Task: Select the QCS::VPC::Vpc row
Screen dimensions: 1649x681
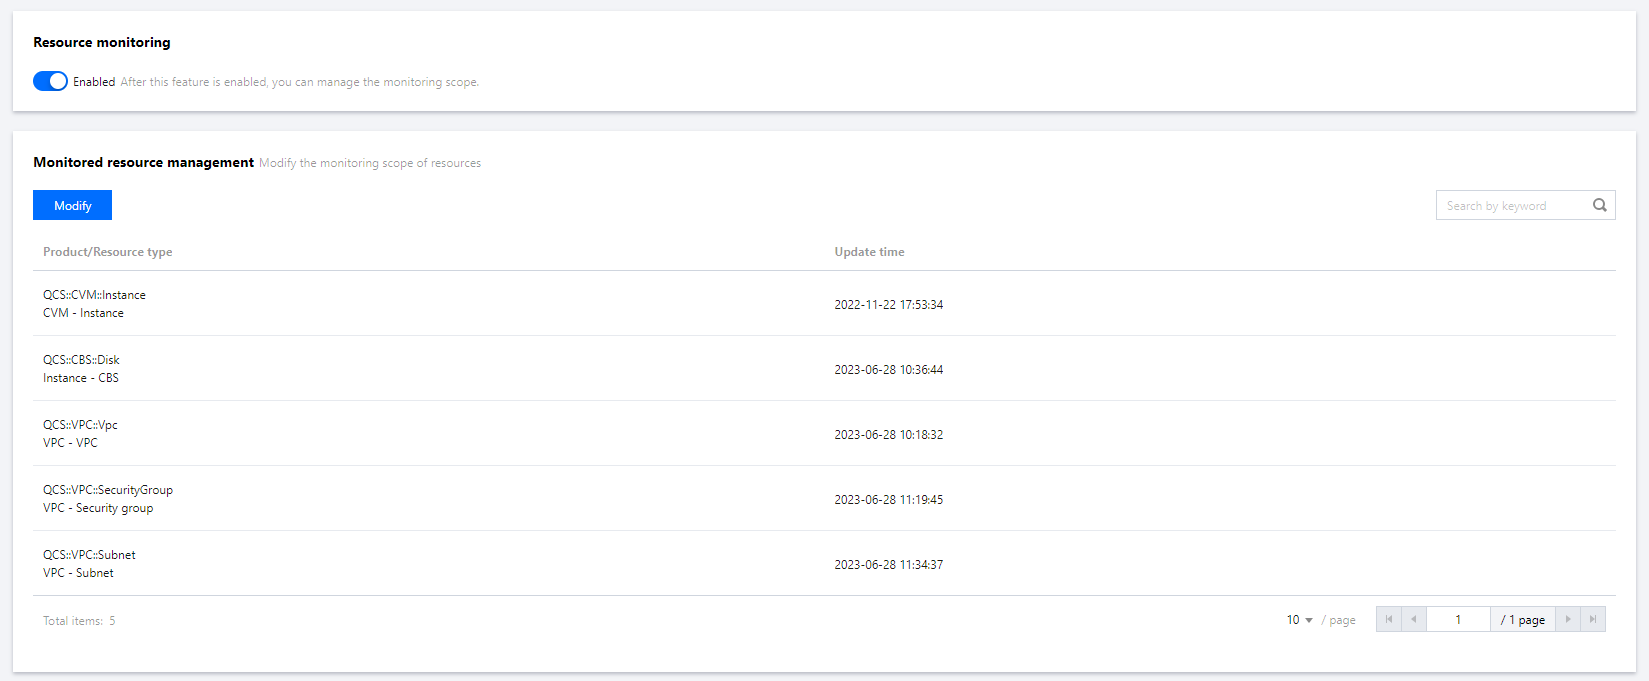Action: pos(824,433)
